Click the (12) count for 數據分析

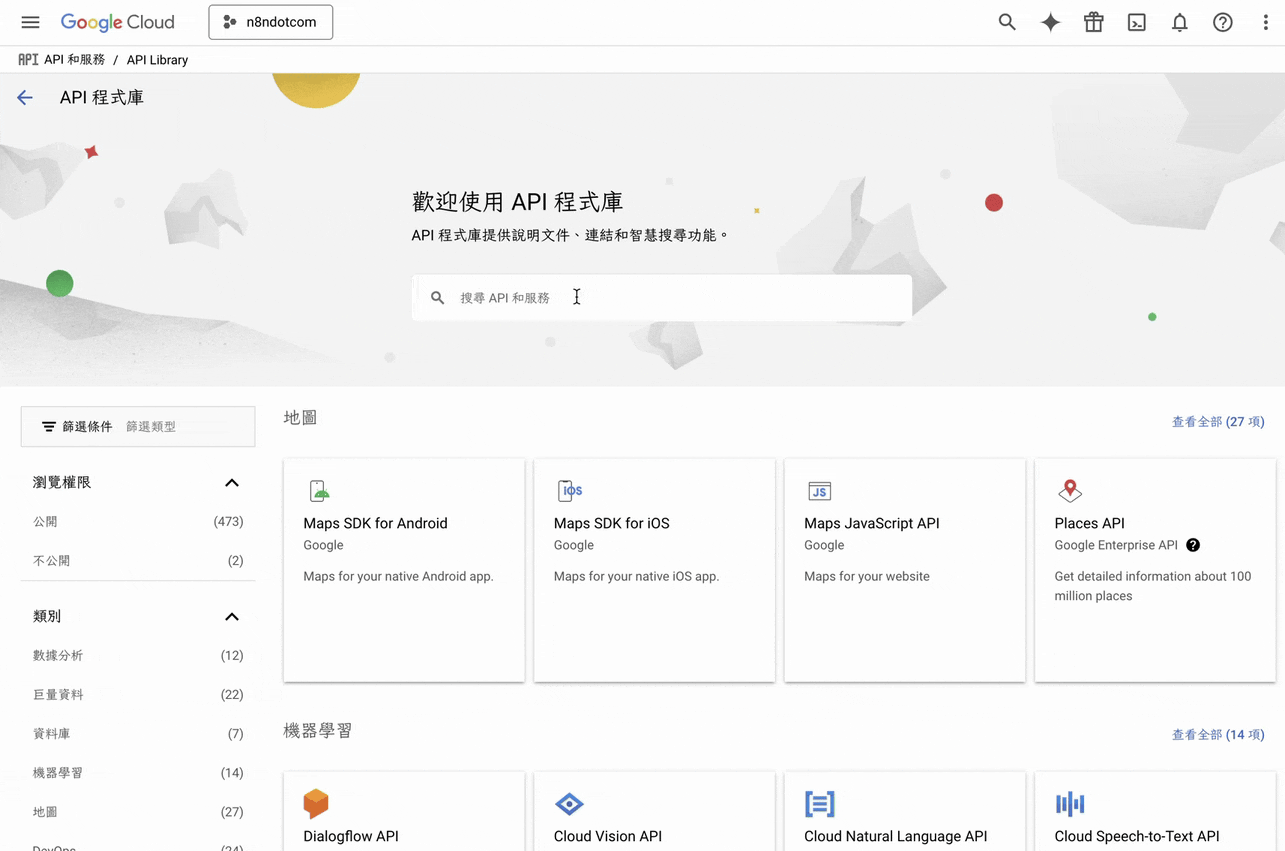(x=232, y=655)
